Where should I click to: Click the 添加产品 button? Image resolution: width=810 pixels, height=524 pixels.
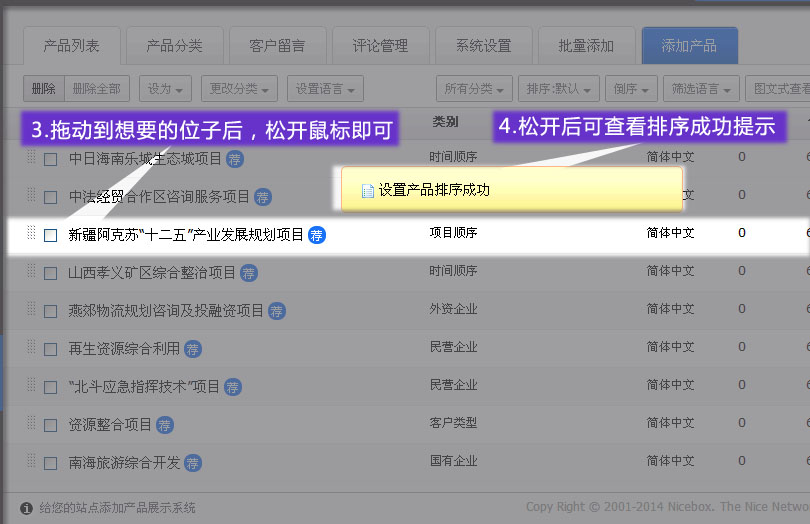click(x=689, y=46)
